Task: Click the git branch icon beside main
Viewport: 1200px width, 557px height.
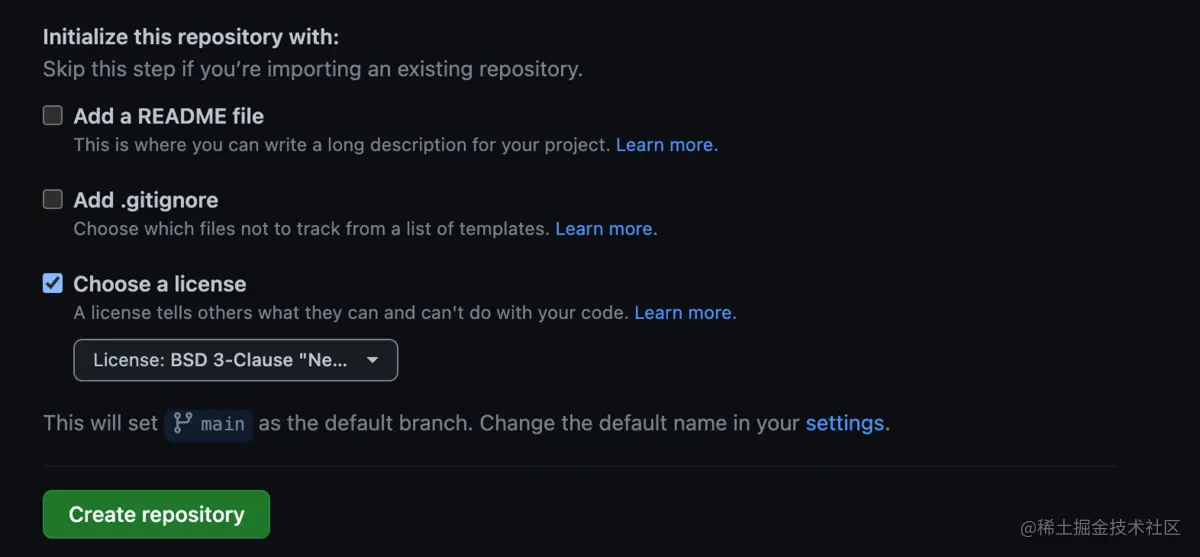Action: coord(182,423)
